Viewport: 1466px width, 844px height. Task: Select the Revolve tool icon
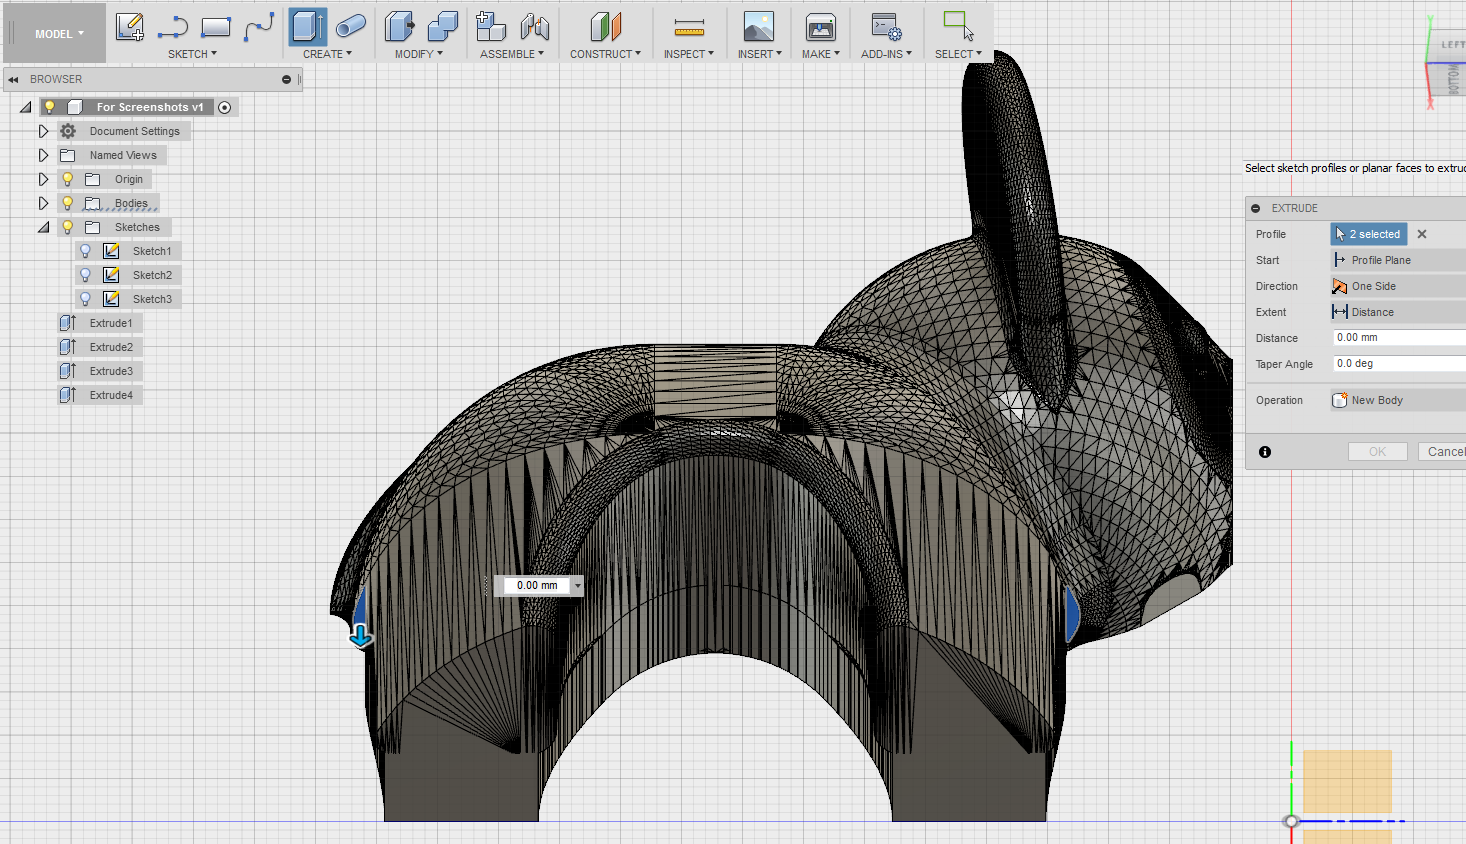tap(350, 27)
